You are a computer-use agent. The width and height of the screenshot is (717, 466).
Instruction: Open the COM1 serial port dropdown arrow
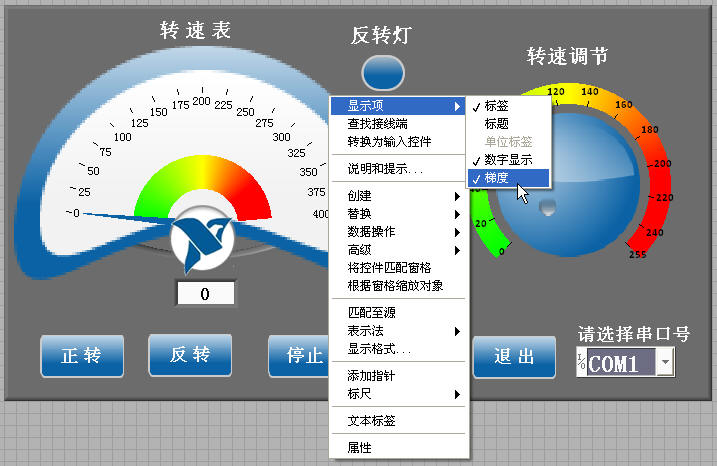(666, 362)
